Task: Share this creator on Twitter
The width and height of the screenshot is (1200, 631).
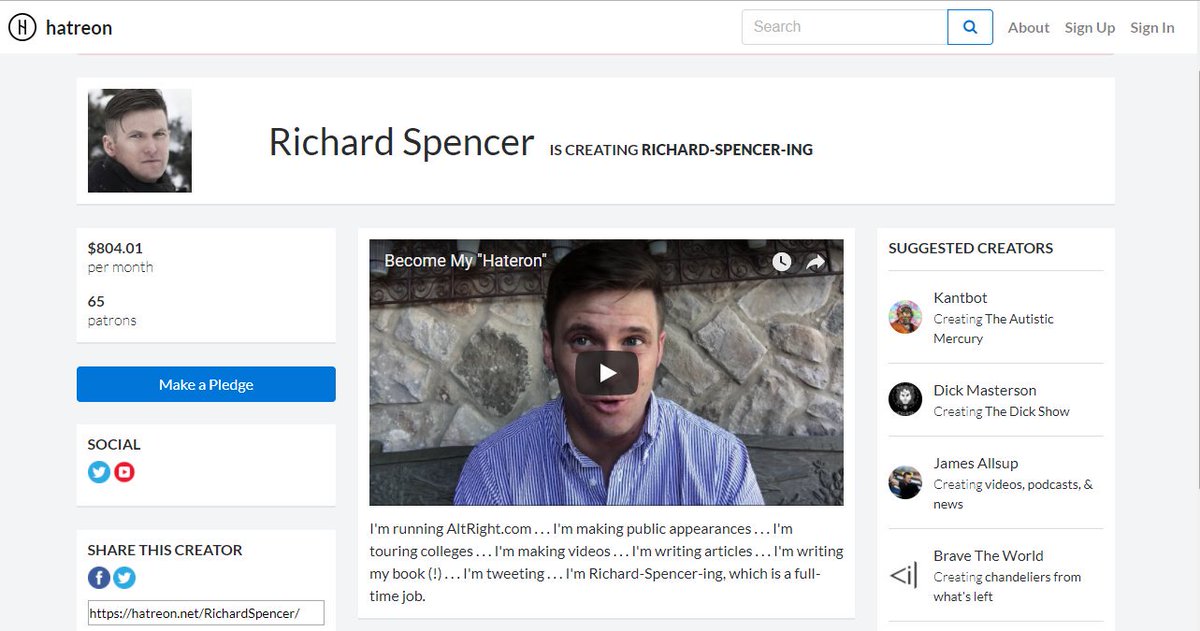Action: click(x=124, y=577)
